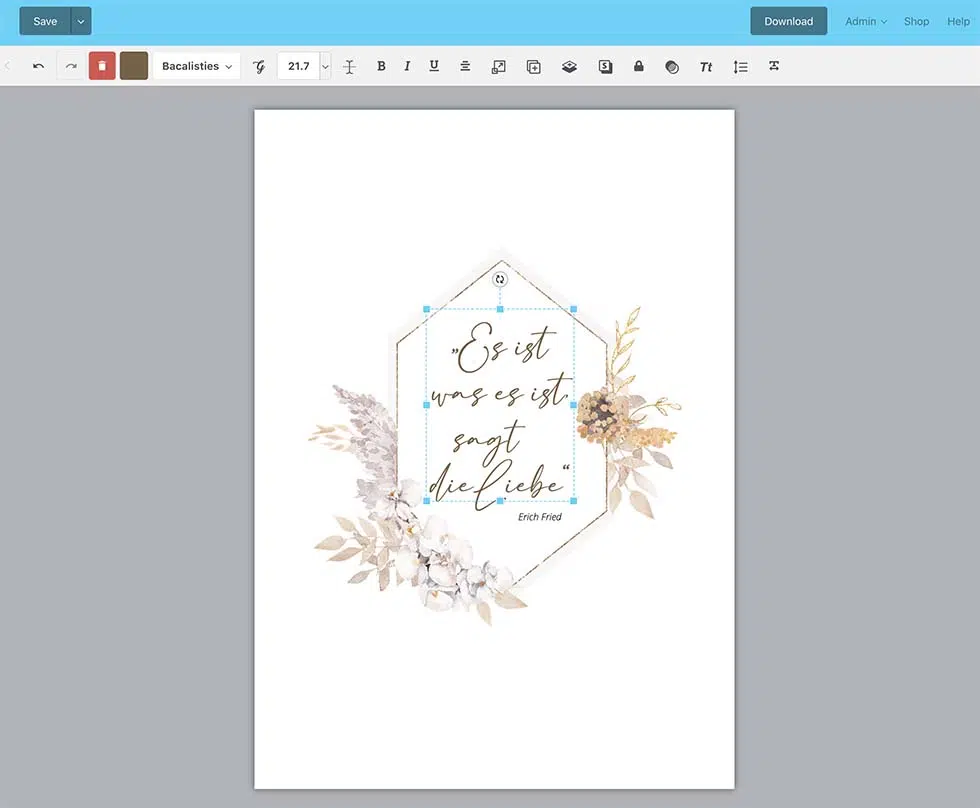Click the redo arrow icon
The width and height of the screenshot is (980, 808).
tap(71, 66)
